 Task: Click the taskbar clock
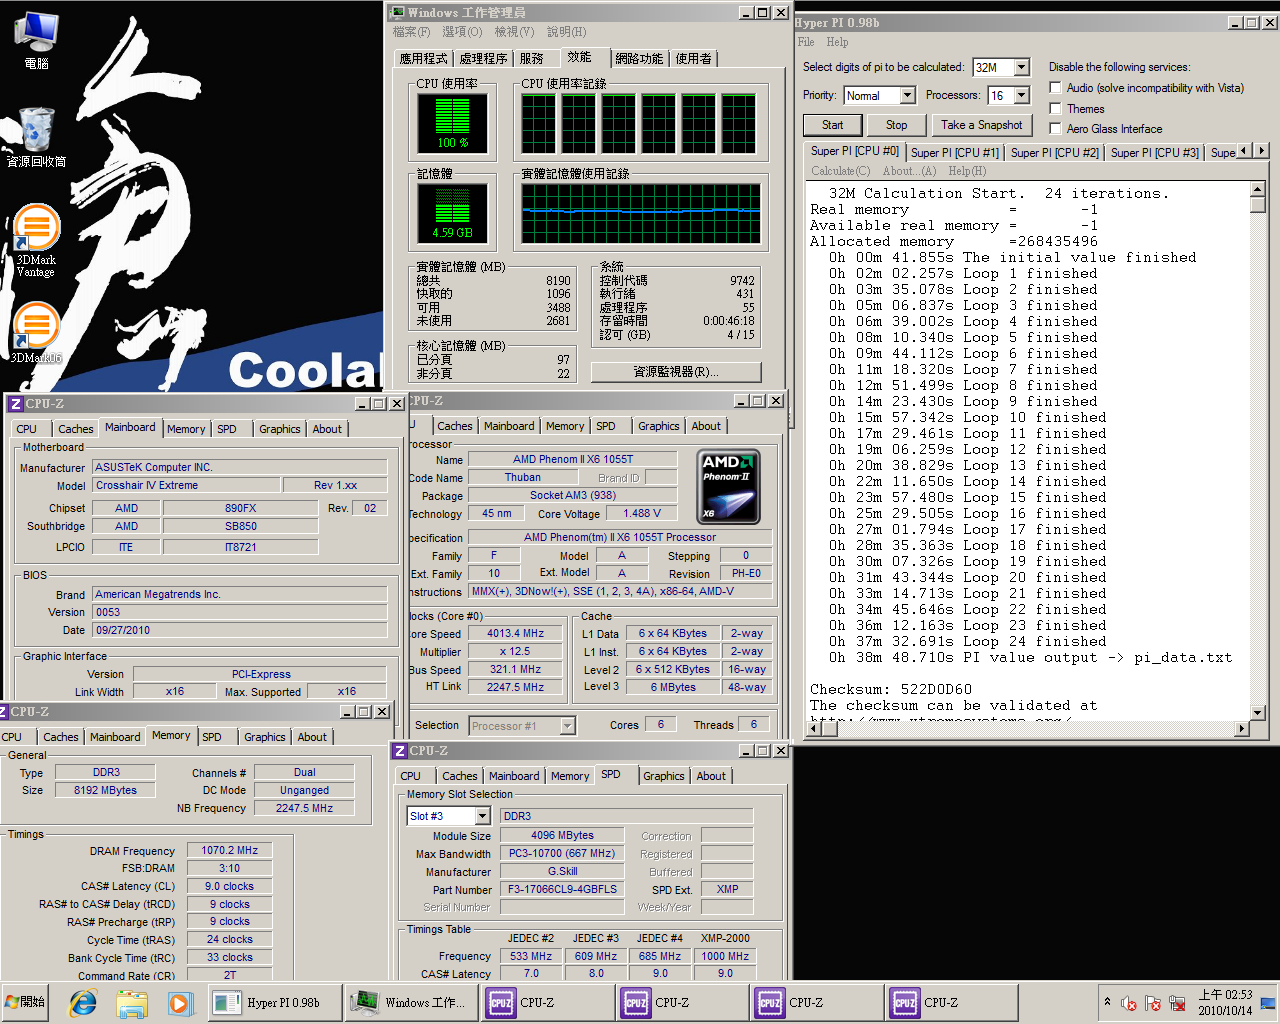pyautogui.click(x=1225, y=1002)
